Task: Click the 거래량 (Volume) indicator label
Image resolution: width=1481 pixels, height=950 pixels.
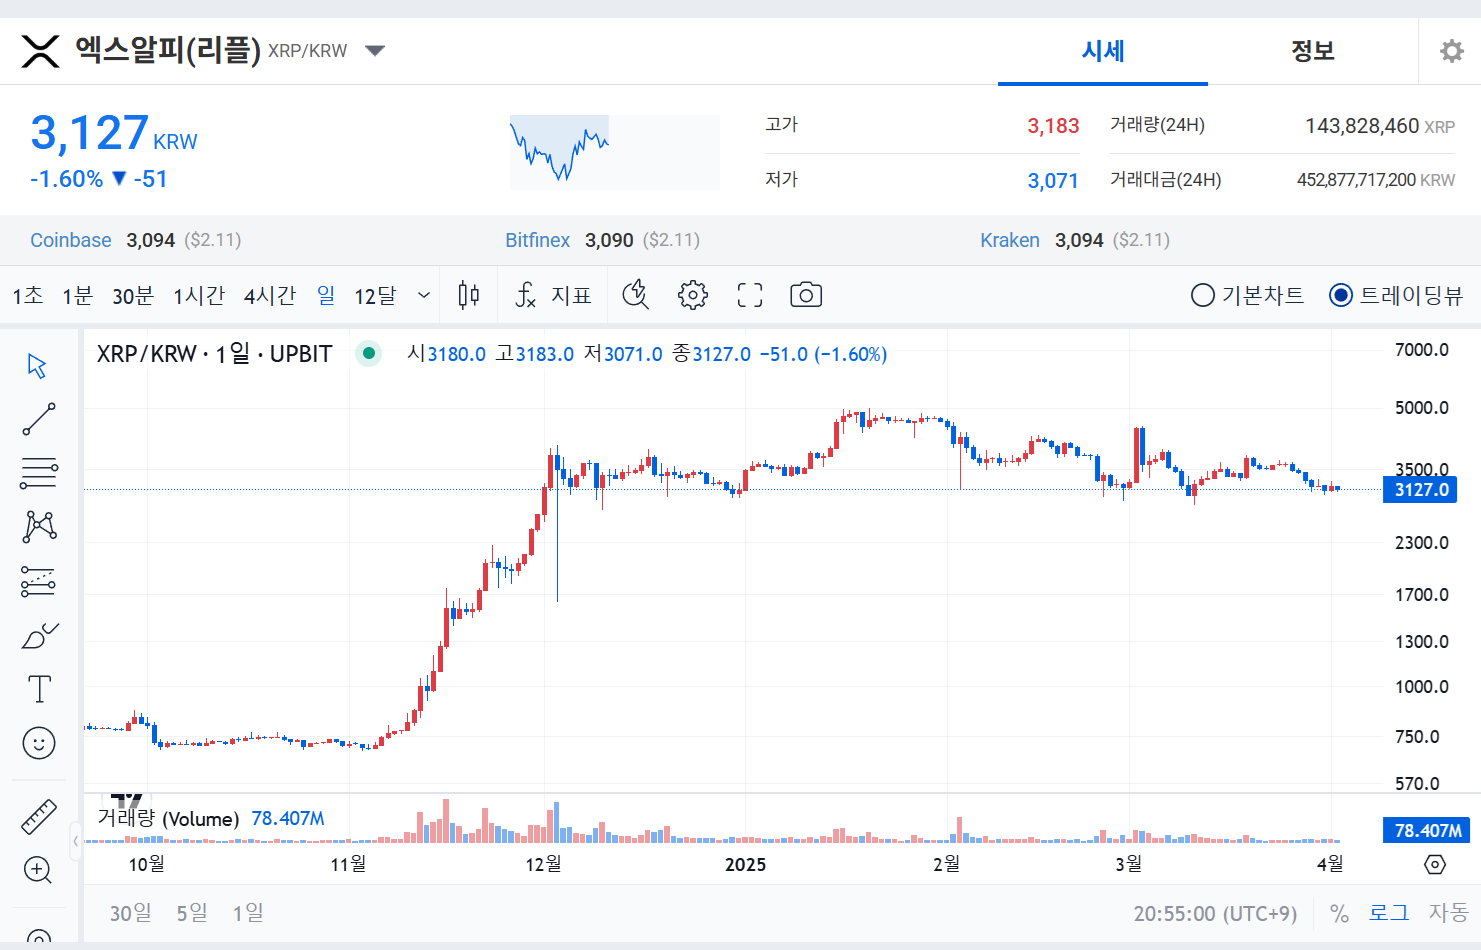Action: (168, 818)
